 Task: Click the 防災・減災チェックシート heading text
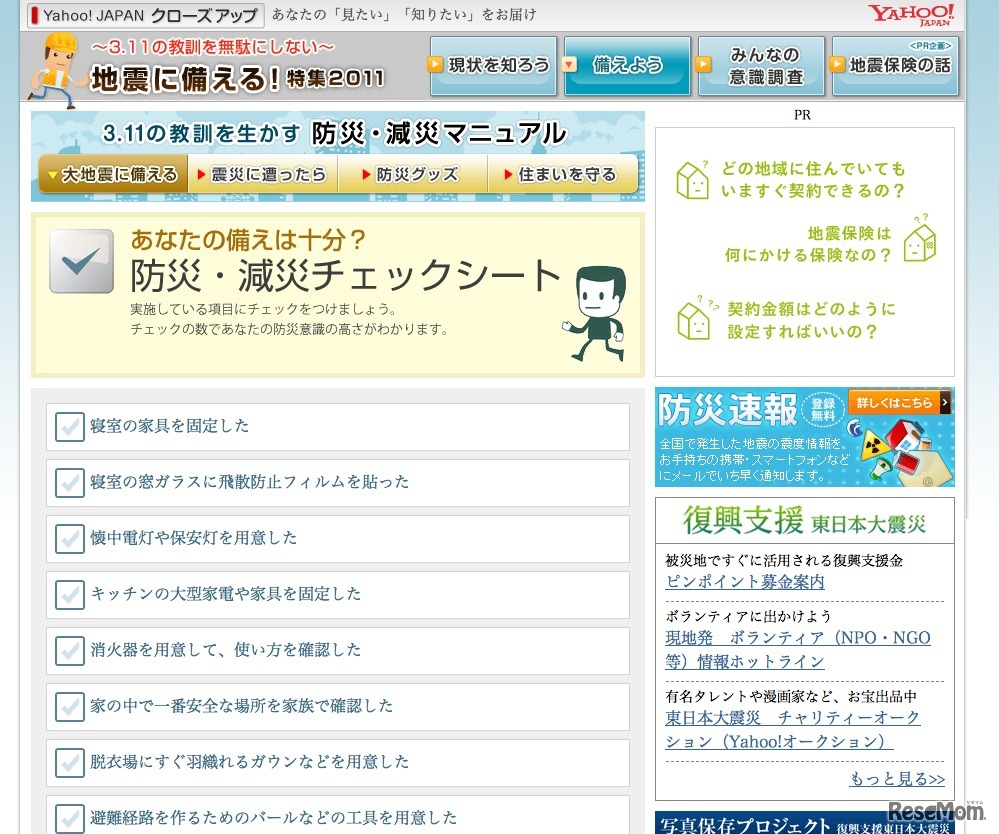coord(345,275)
